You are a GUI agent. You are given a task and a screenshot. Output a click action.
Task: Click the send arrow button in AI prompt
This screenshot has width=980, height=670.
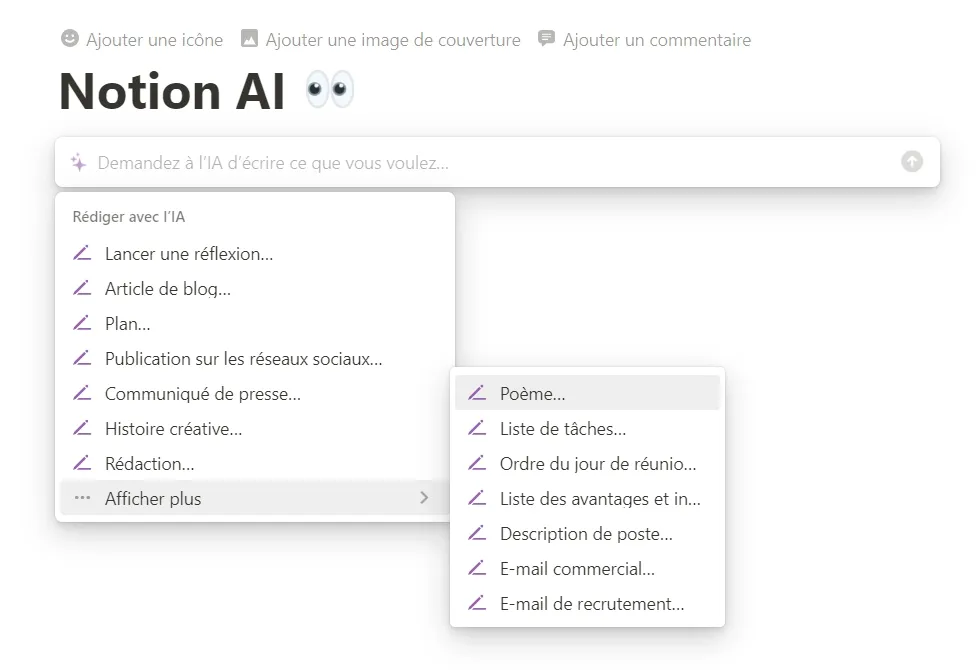912,161
